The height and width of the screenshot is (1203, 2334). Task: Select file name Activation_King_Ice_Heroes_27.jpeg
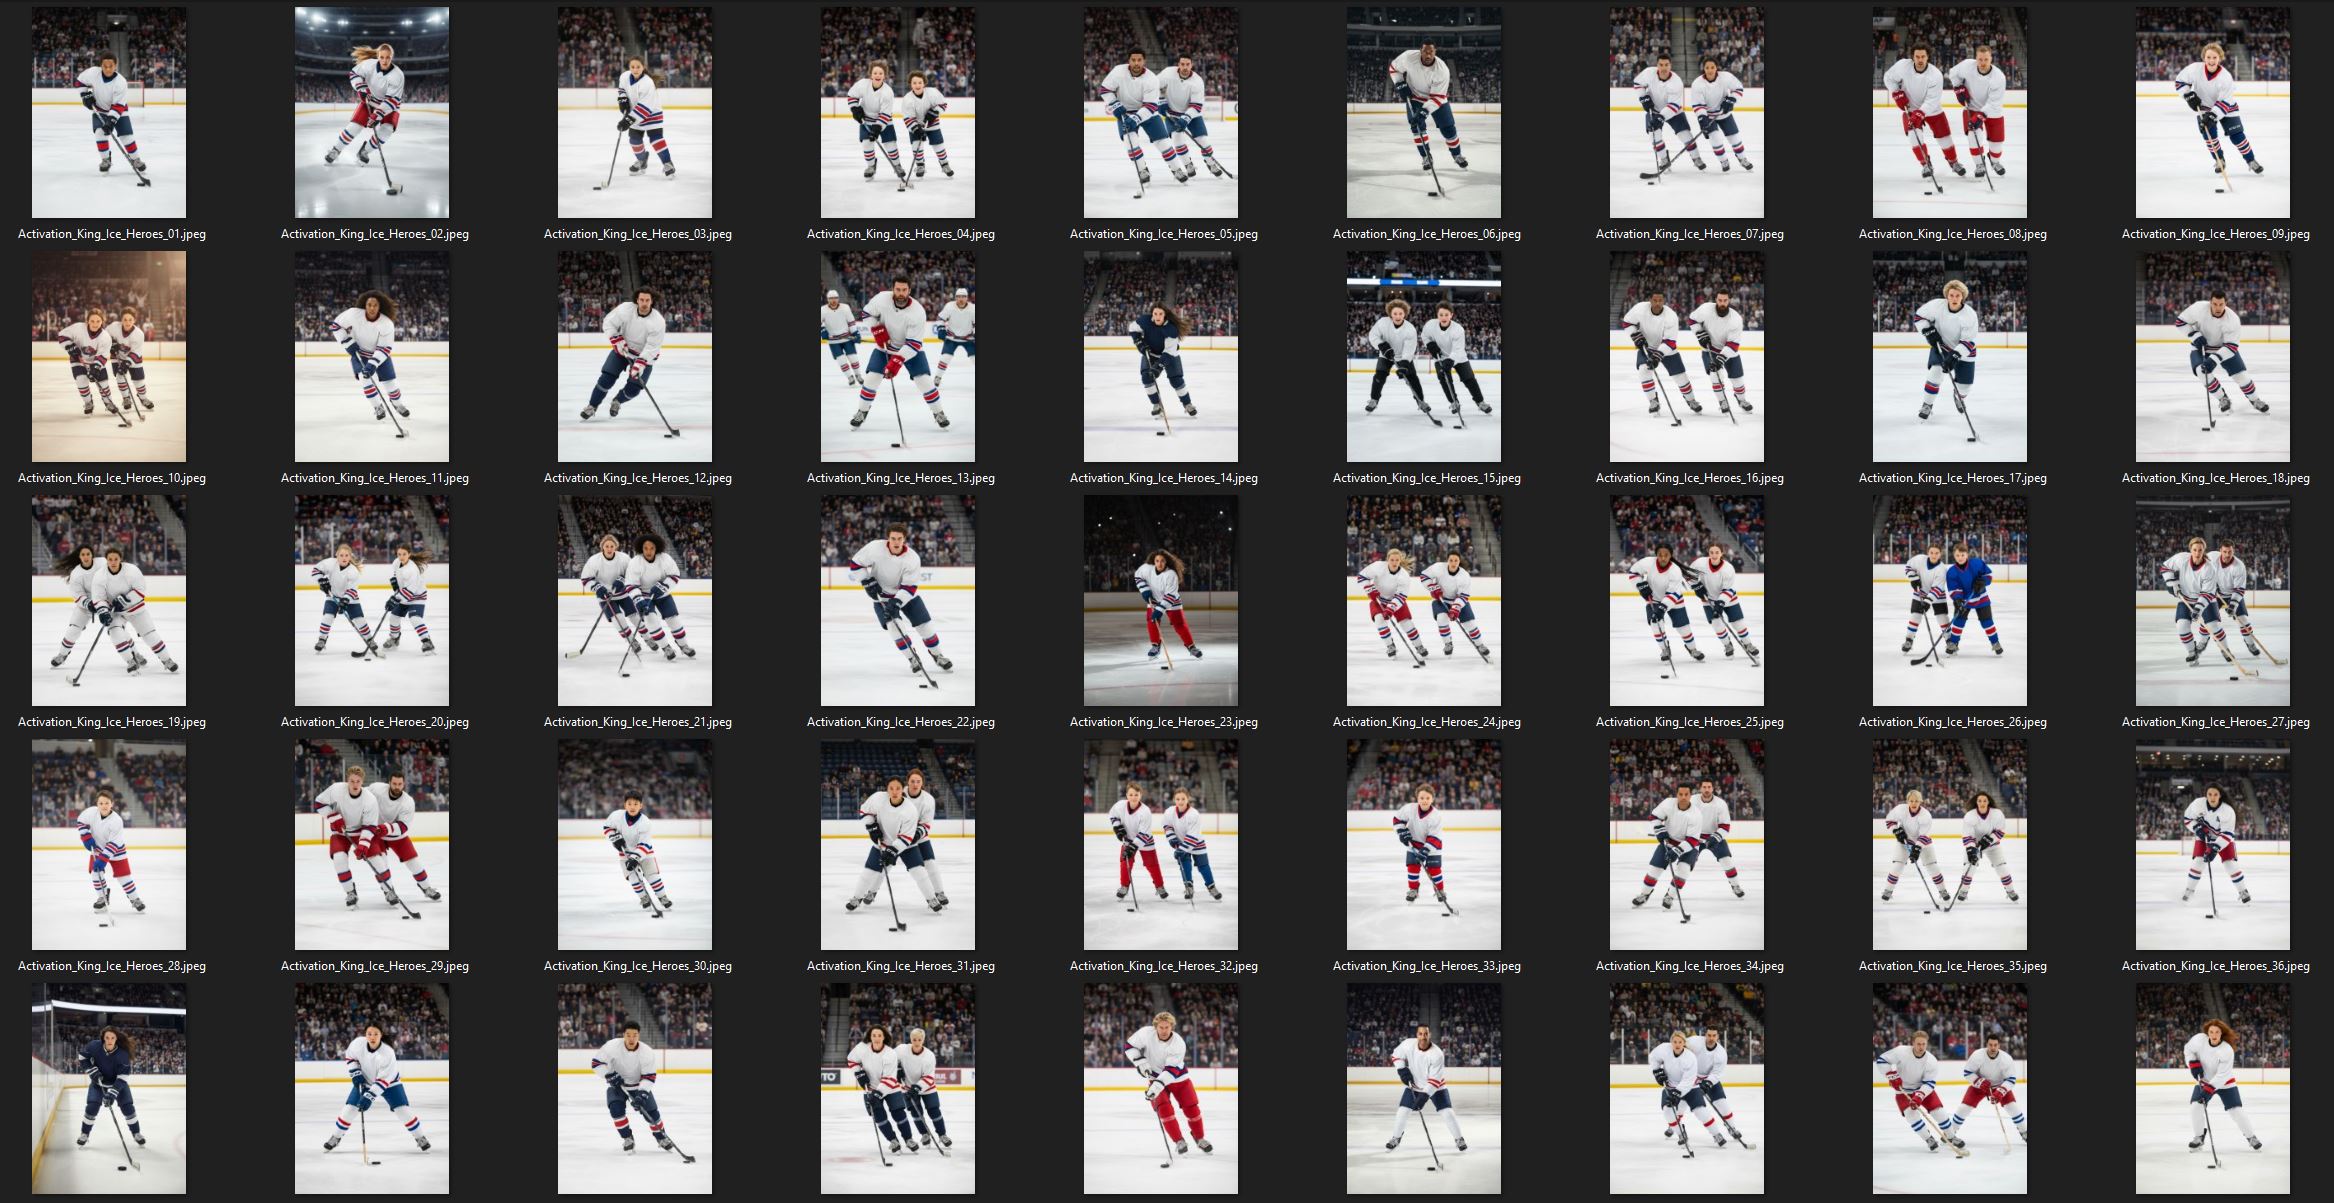pyautogui.click(x=2216, y=722)
